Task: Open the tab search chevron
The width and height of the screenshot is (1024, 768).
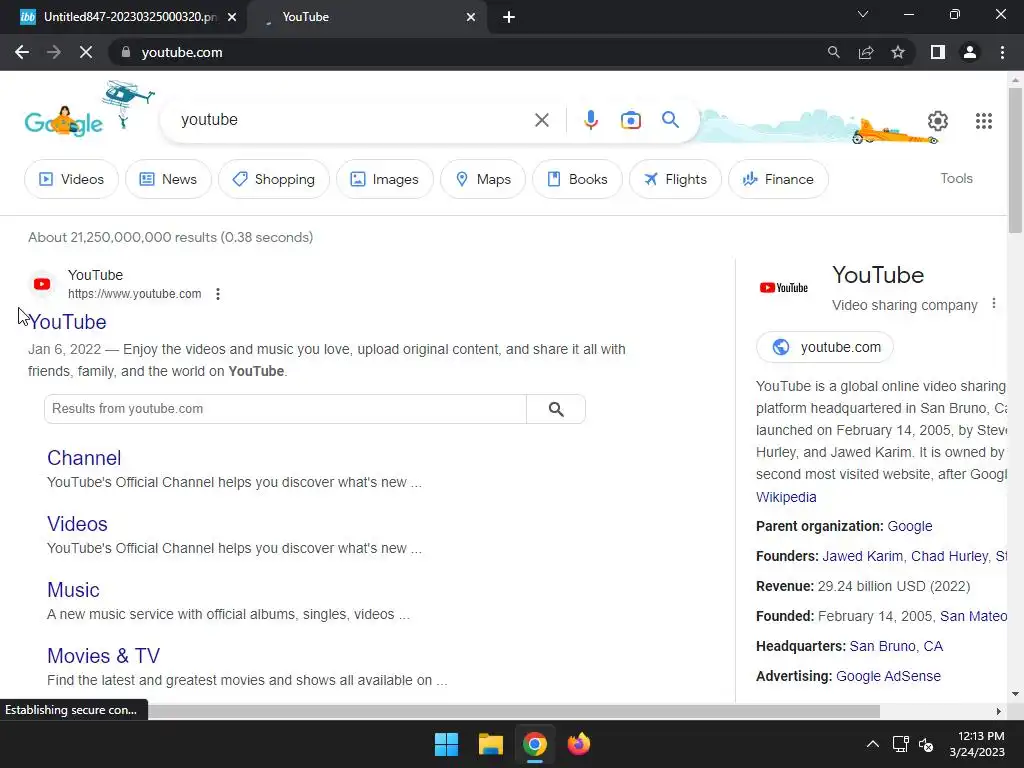Action: point(863,14)
